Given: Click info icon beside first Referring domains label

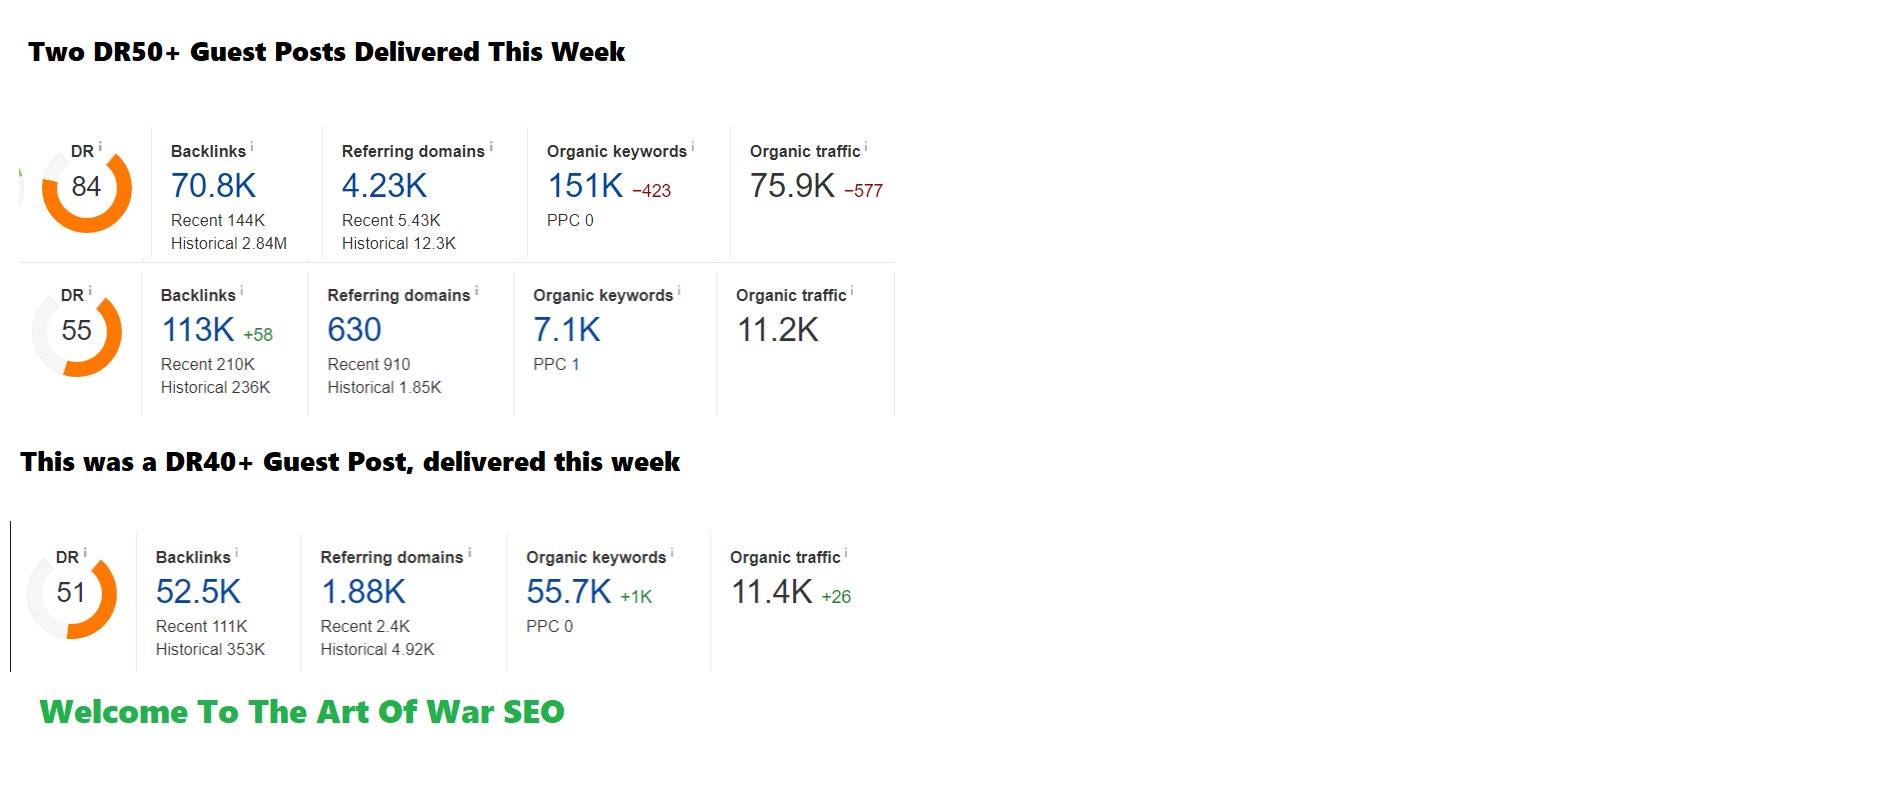Looking at the screenshot, I should click(491, 147).
